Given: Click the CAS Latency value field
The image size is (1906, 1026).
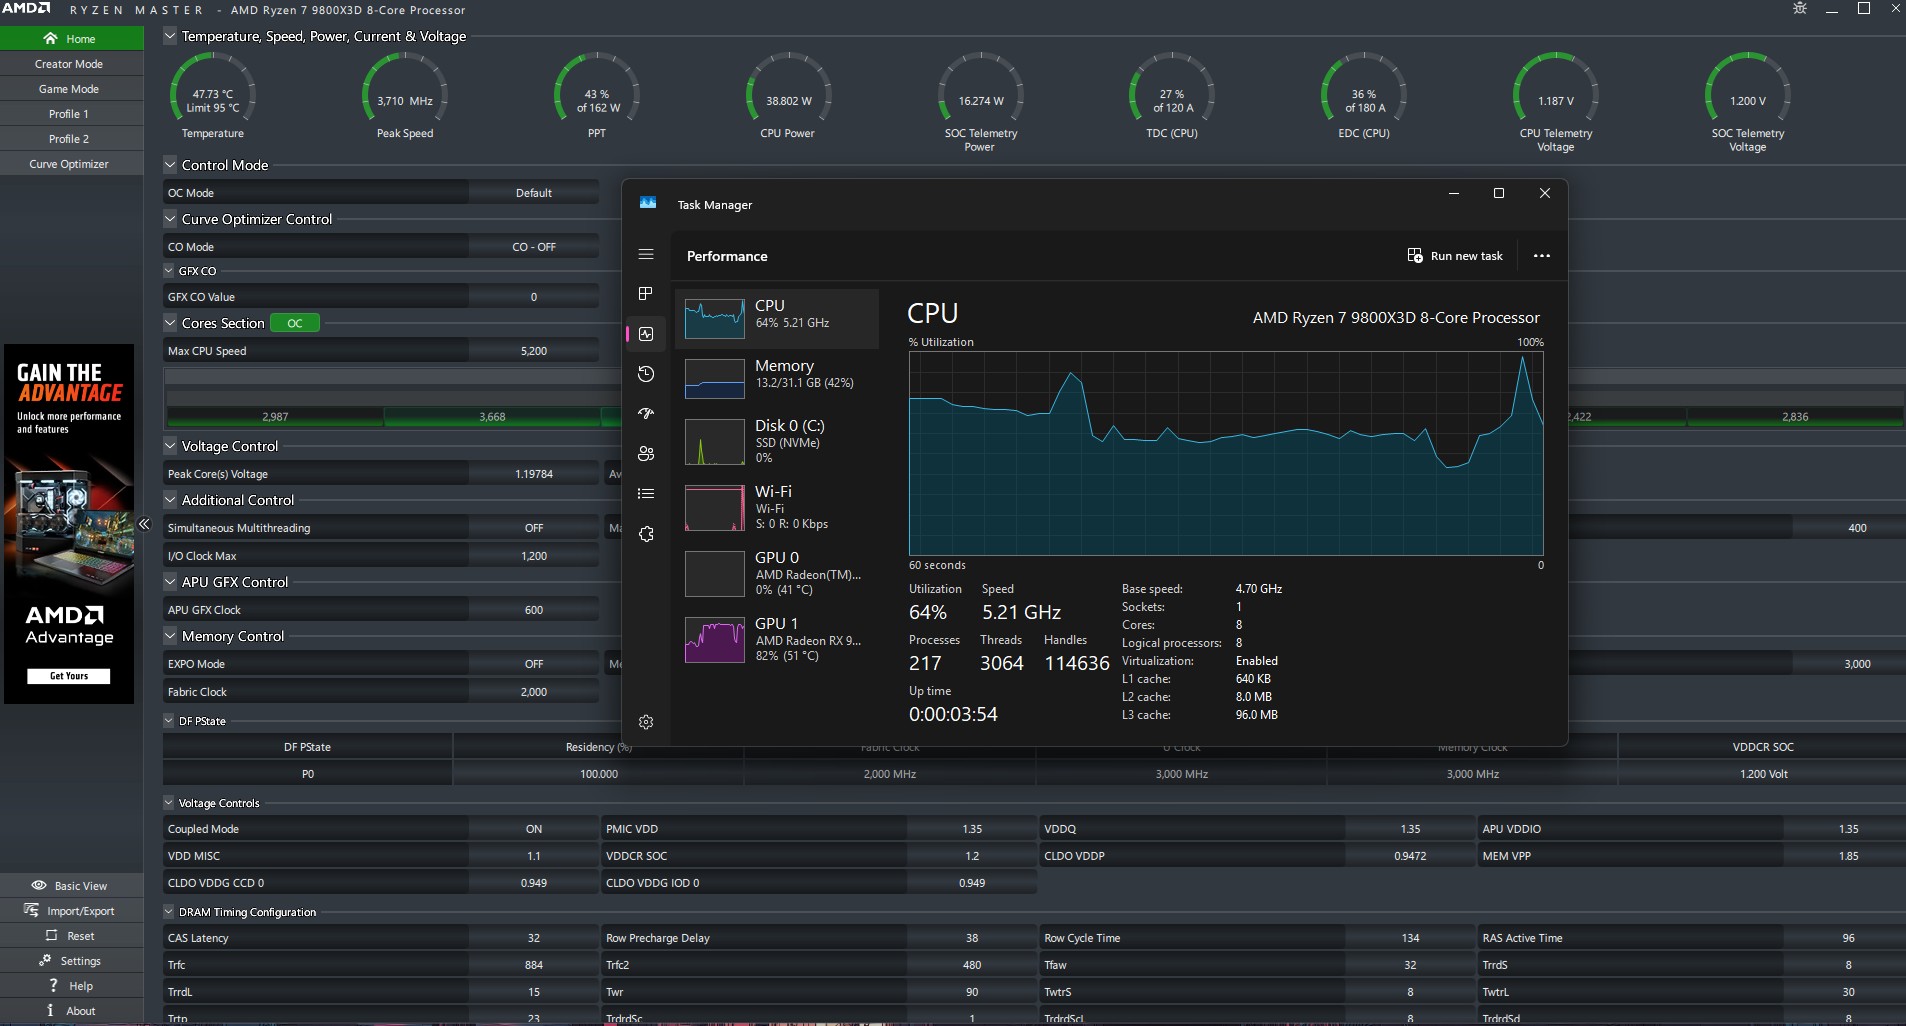Looking at the screenshot, I should (x=534, y=938).
